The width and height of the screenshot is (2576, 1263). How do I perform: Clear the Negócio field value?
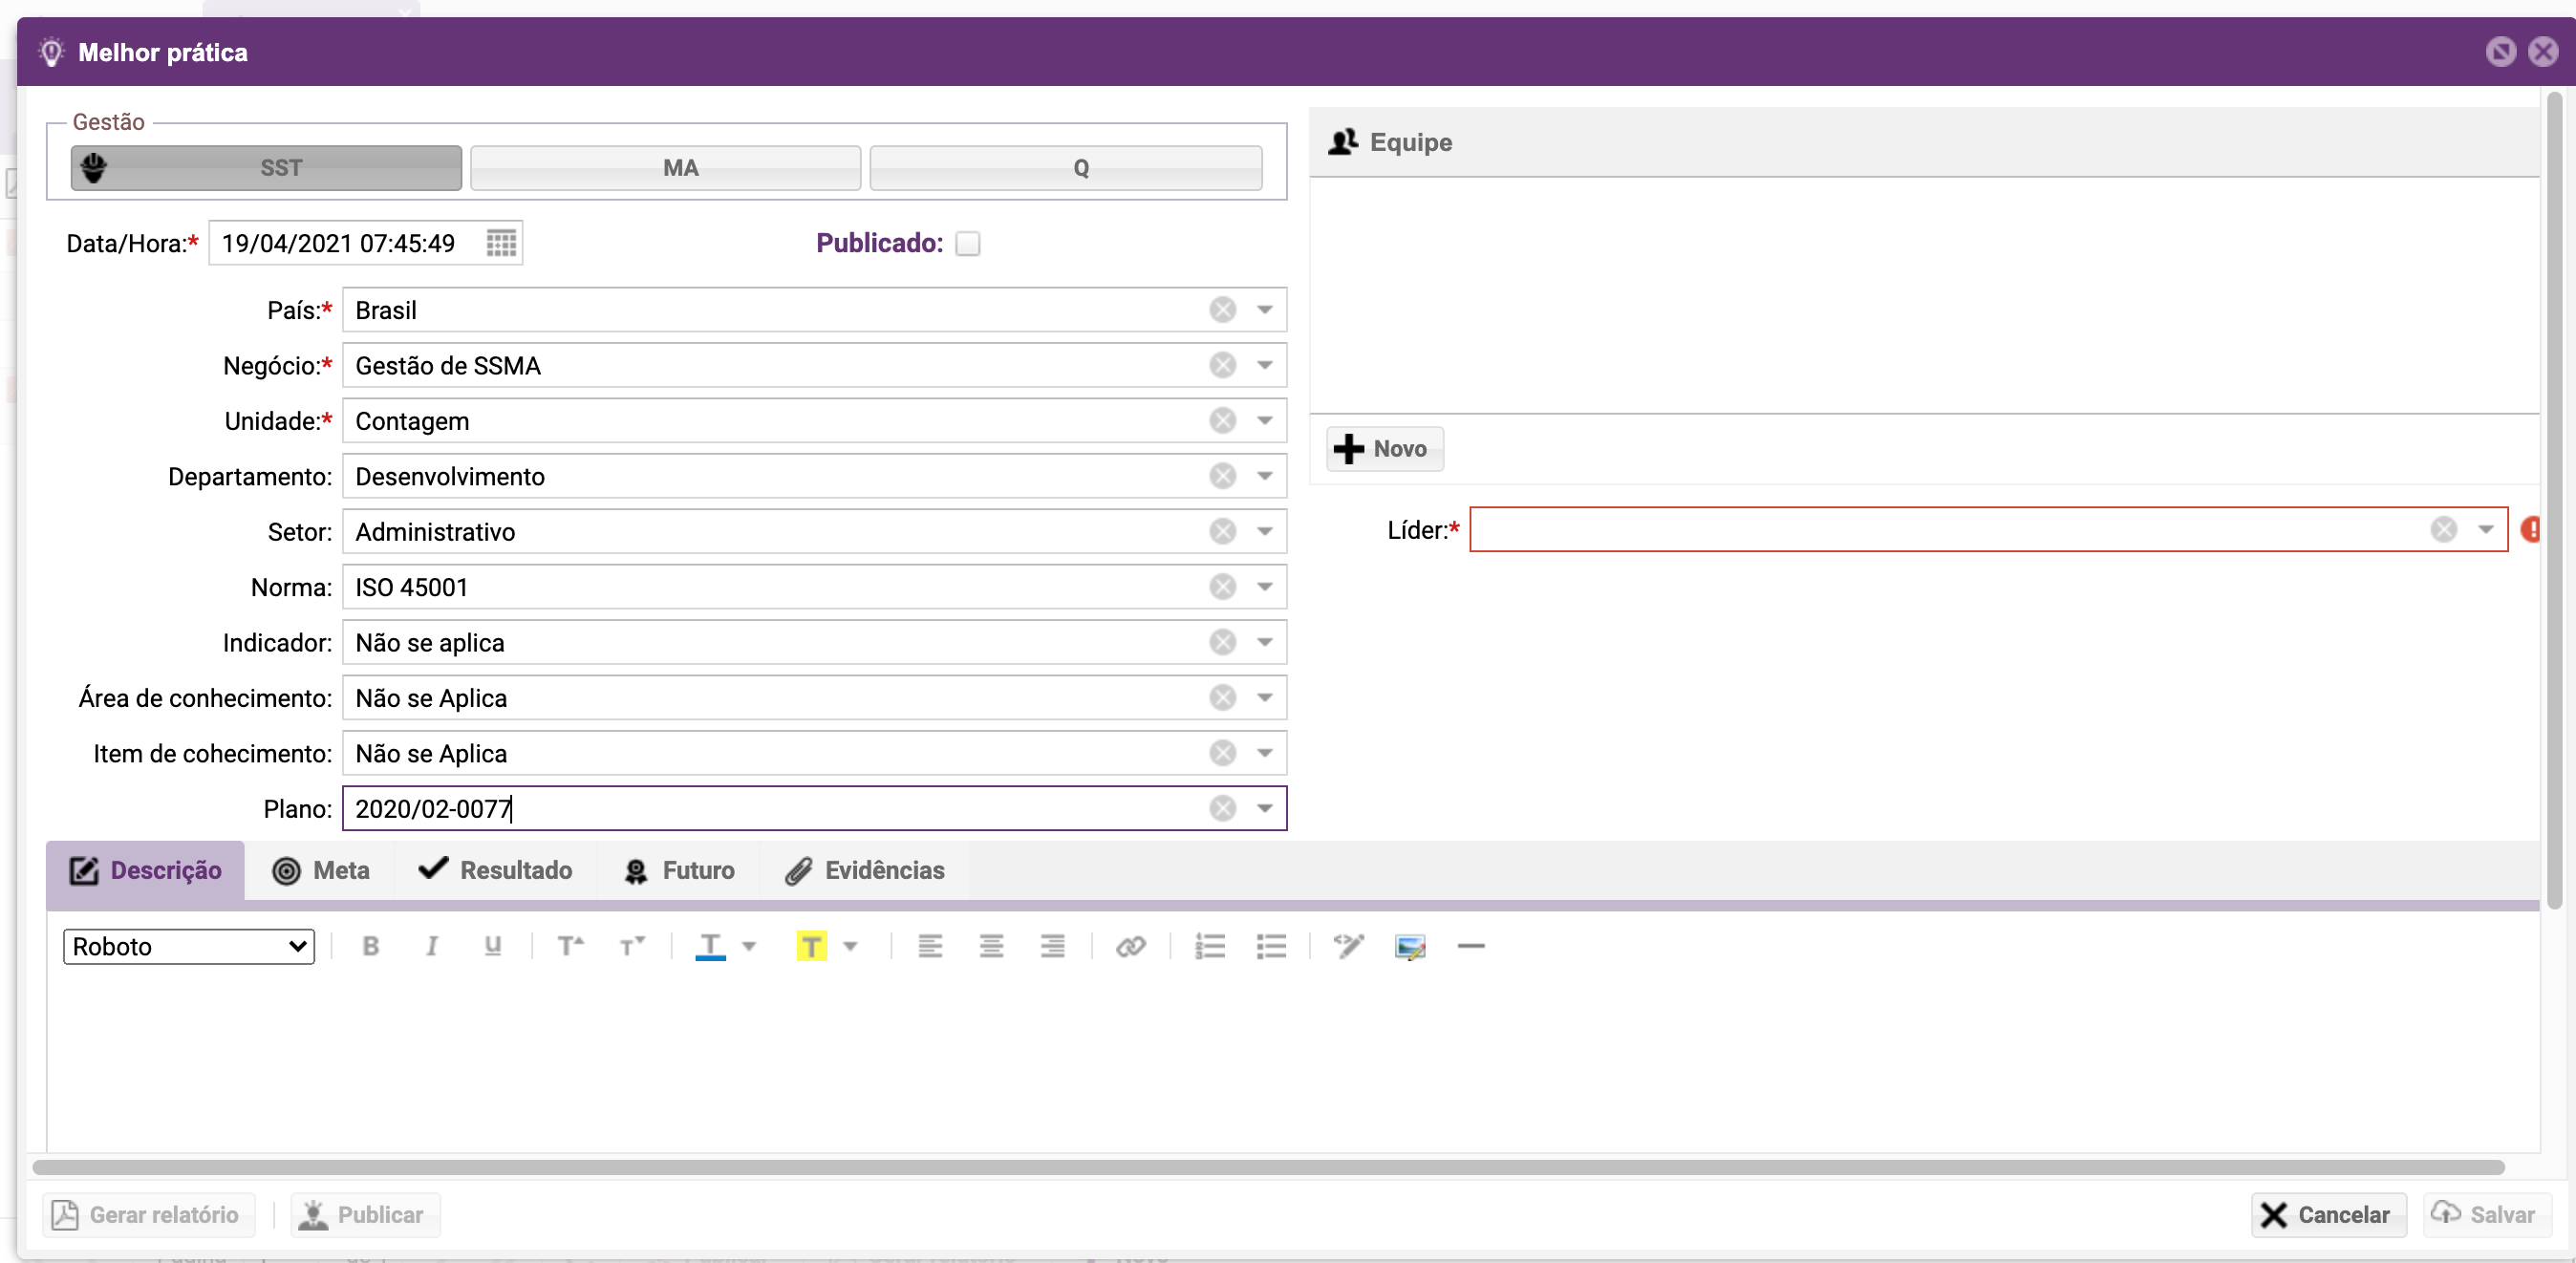(x=1222, y=365)
